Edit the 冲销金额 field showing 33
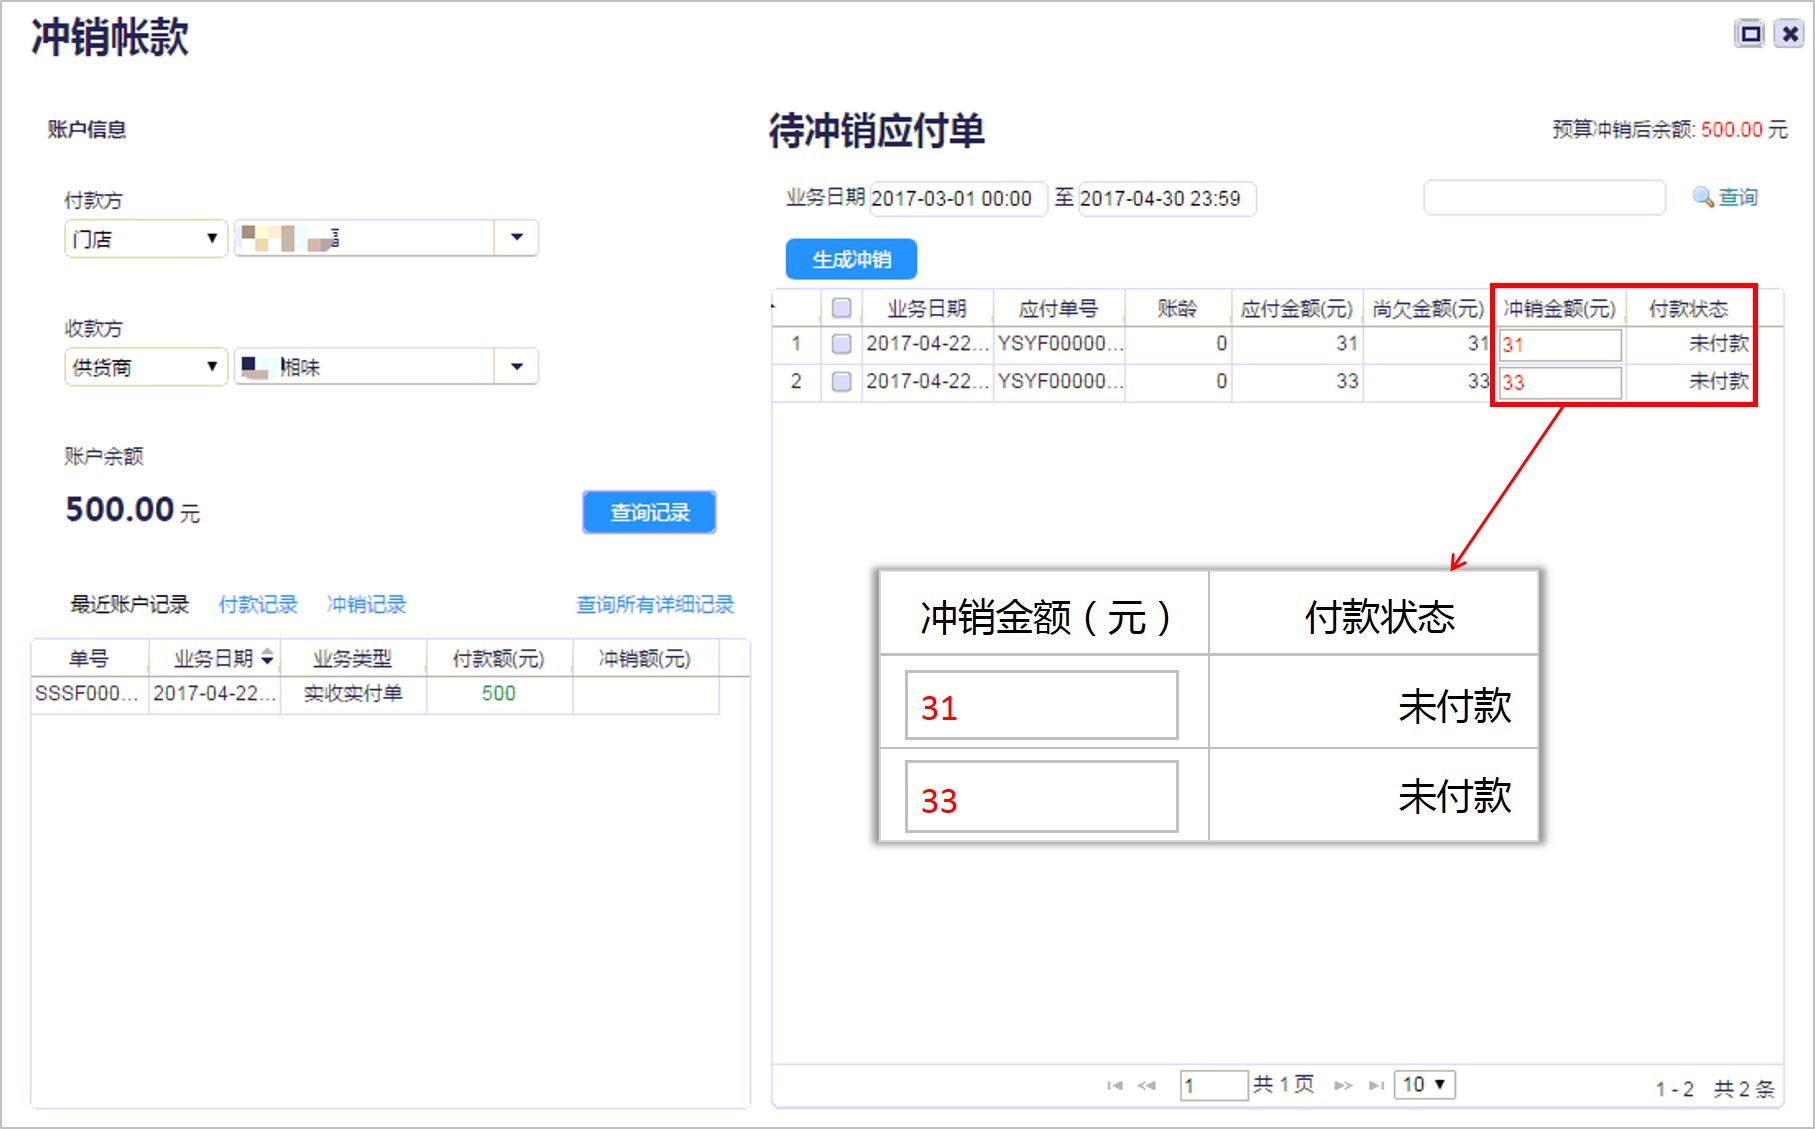The image size is (1815, 1129). point(1560,382)
